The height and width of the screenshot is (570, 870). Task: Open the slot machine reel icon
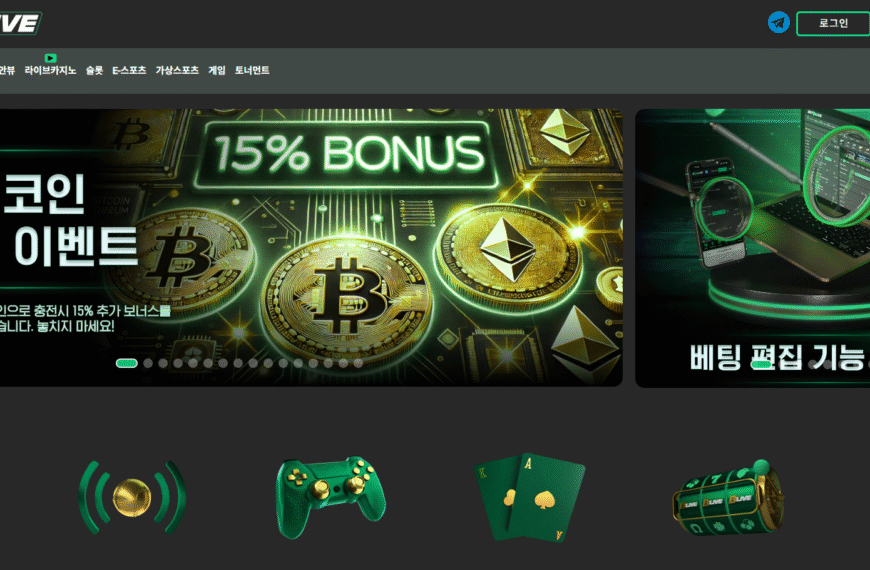coord(728,497)
